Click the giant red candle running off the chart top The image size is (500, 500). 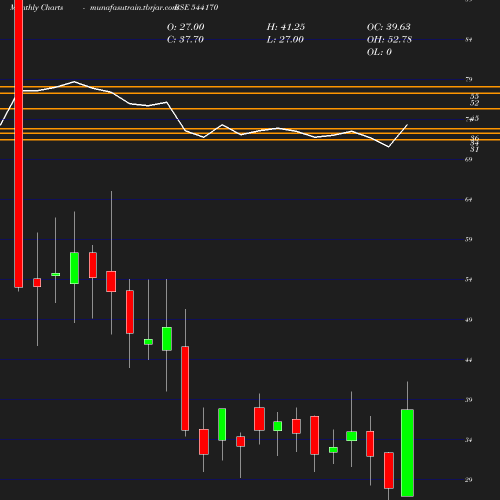coord(19,144)
